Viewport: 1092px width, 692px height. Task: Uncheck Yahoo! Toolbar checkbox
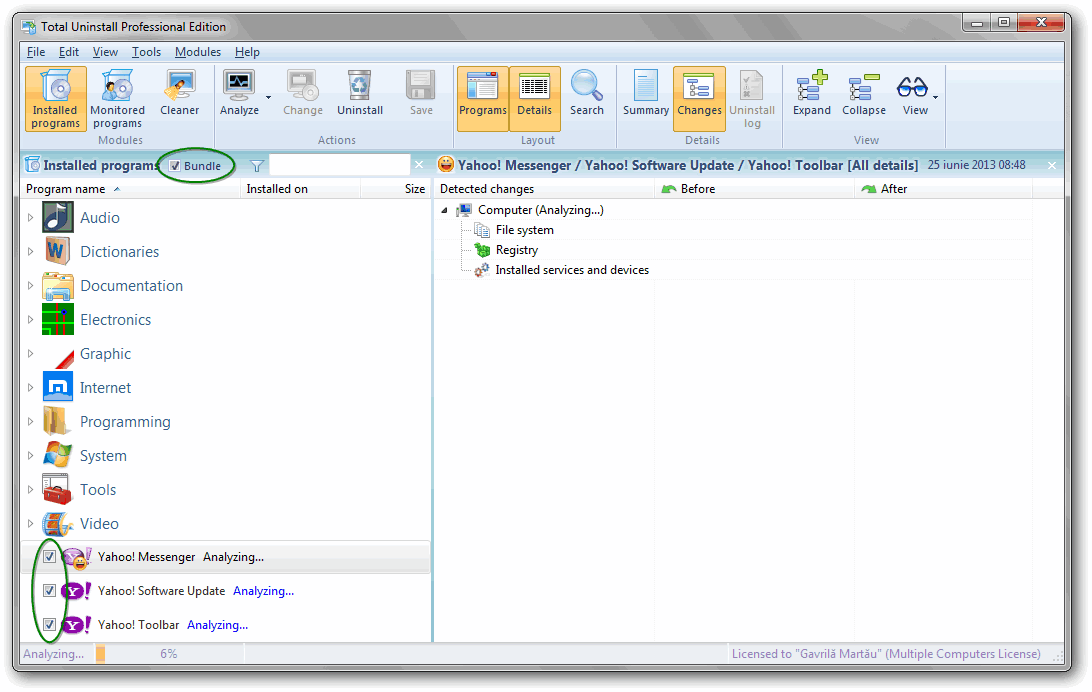click(x=49, y=625)
